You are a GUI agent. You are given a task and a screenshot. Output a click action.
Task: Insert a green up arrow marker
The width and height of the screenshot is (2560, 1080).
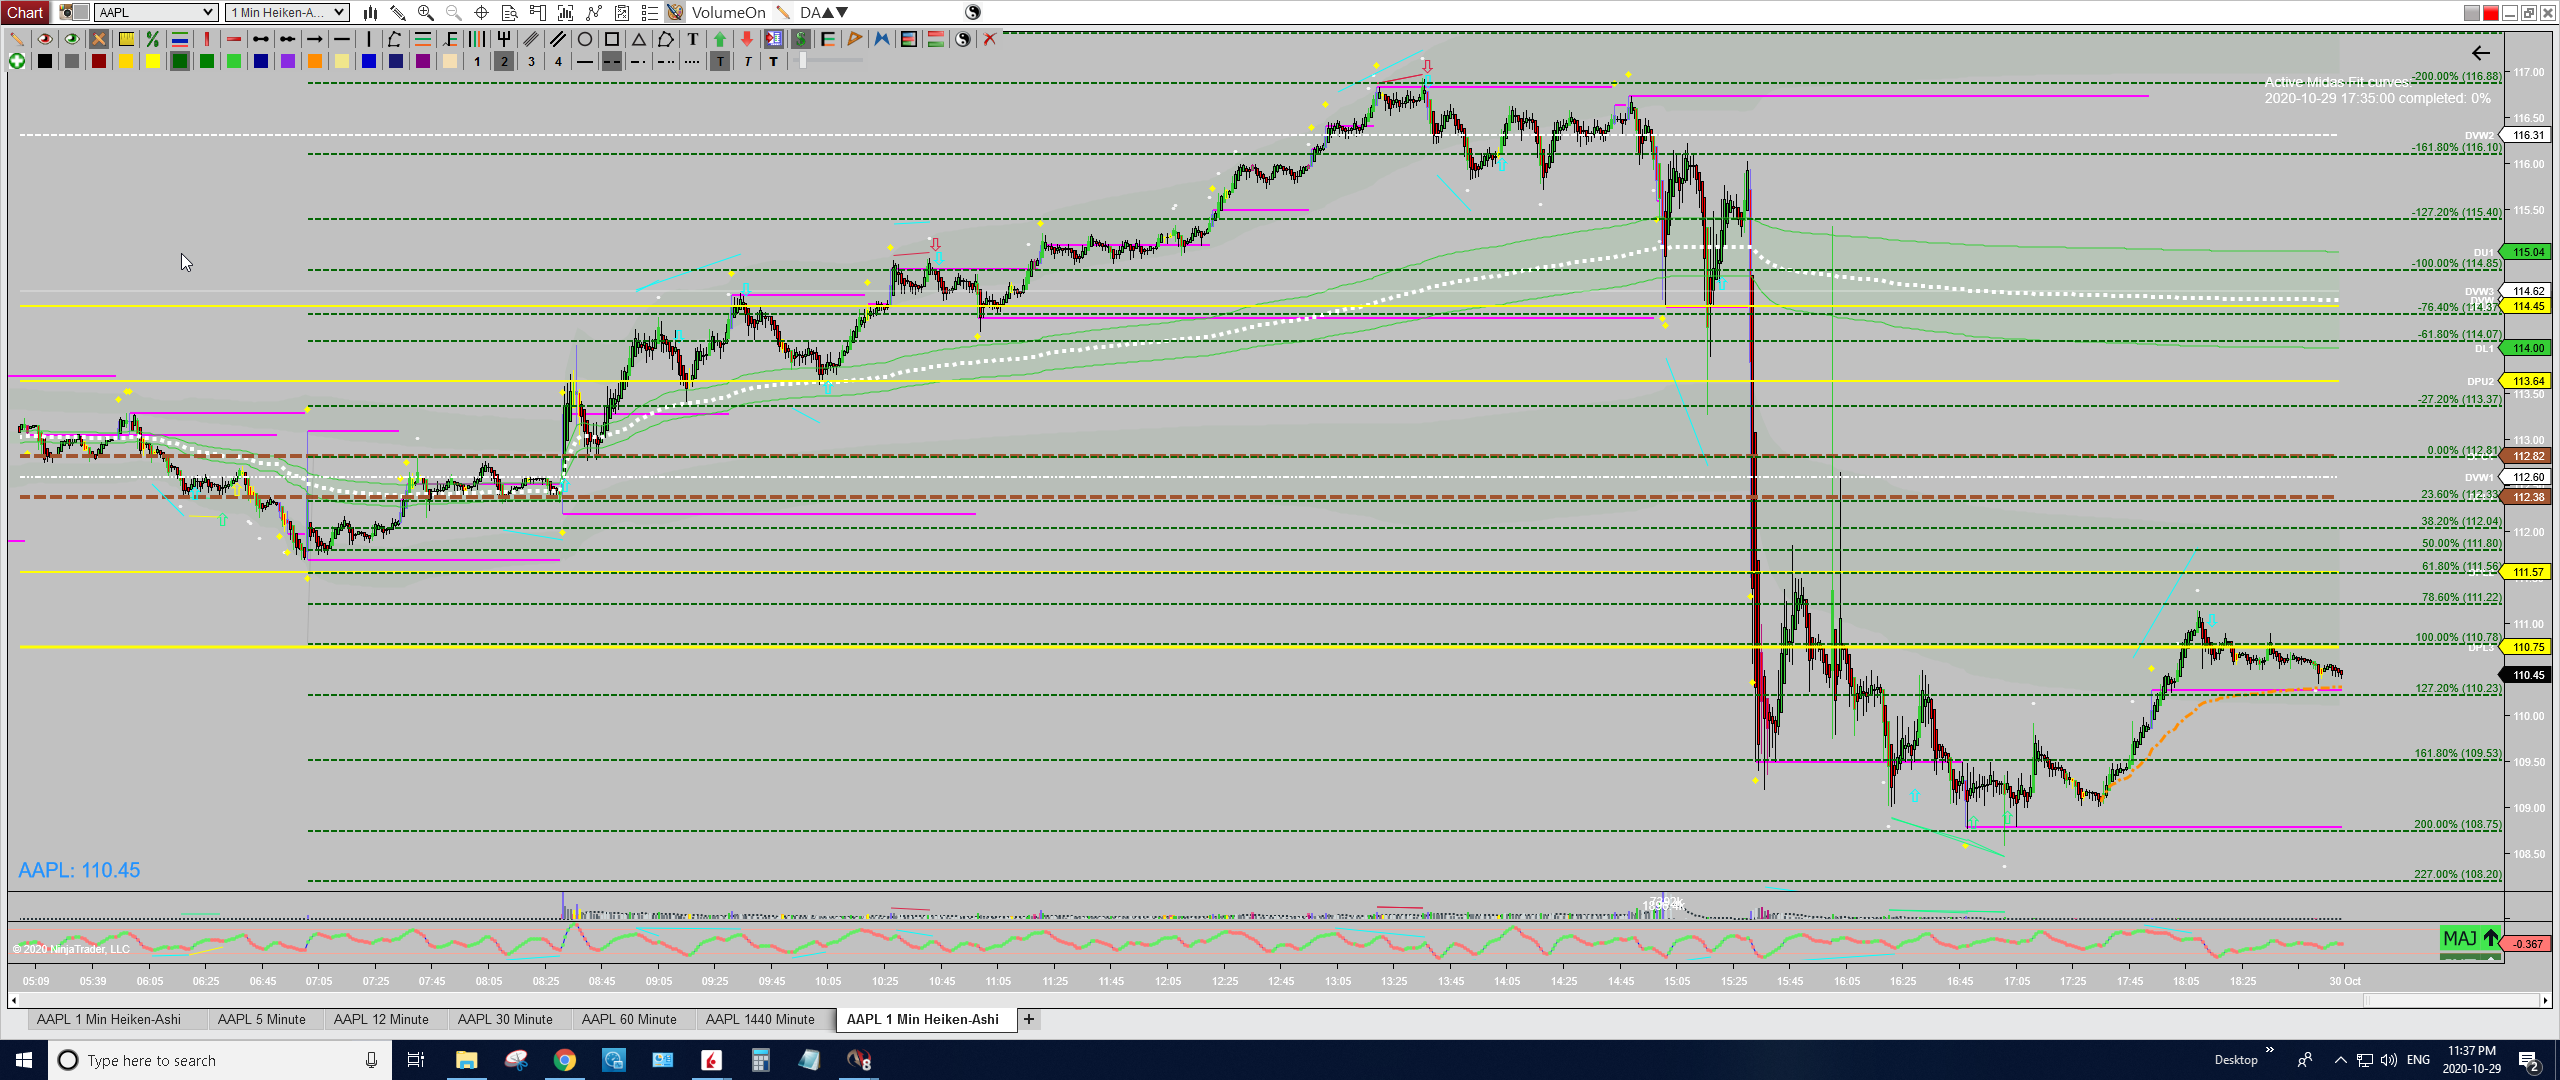[x=720, y=39]
